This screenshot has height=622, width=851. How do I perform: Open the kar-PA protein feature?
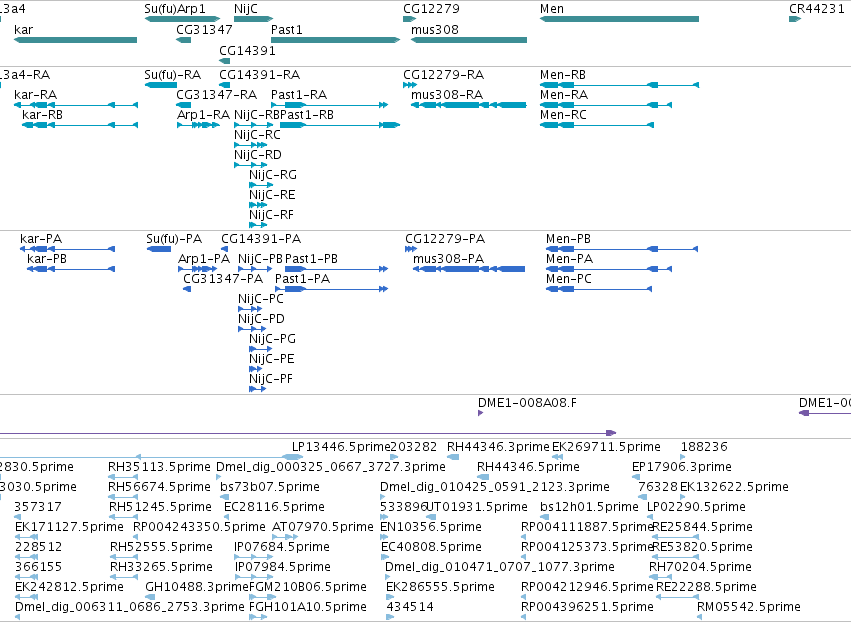tap(67, 249)
